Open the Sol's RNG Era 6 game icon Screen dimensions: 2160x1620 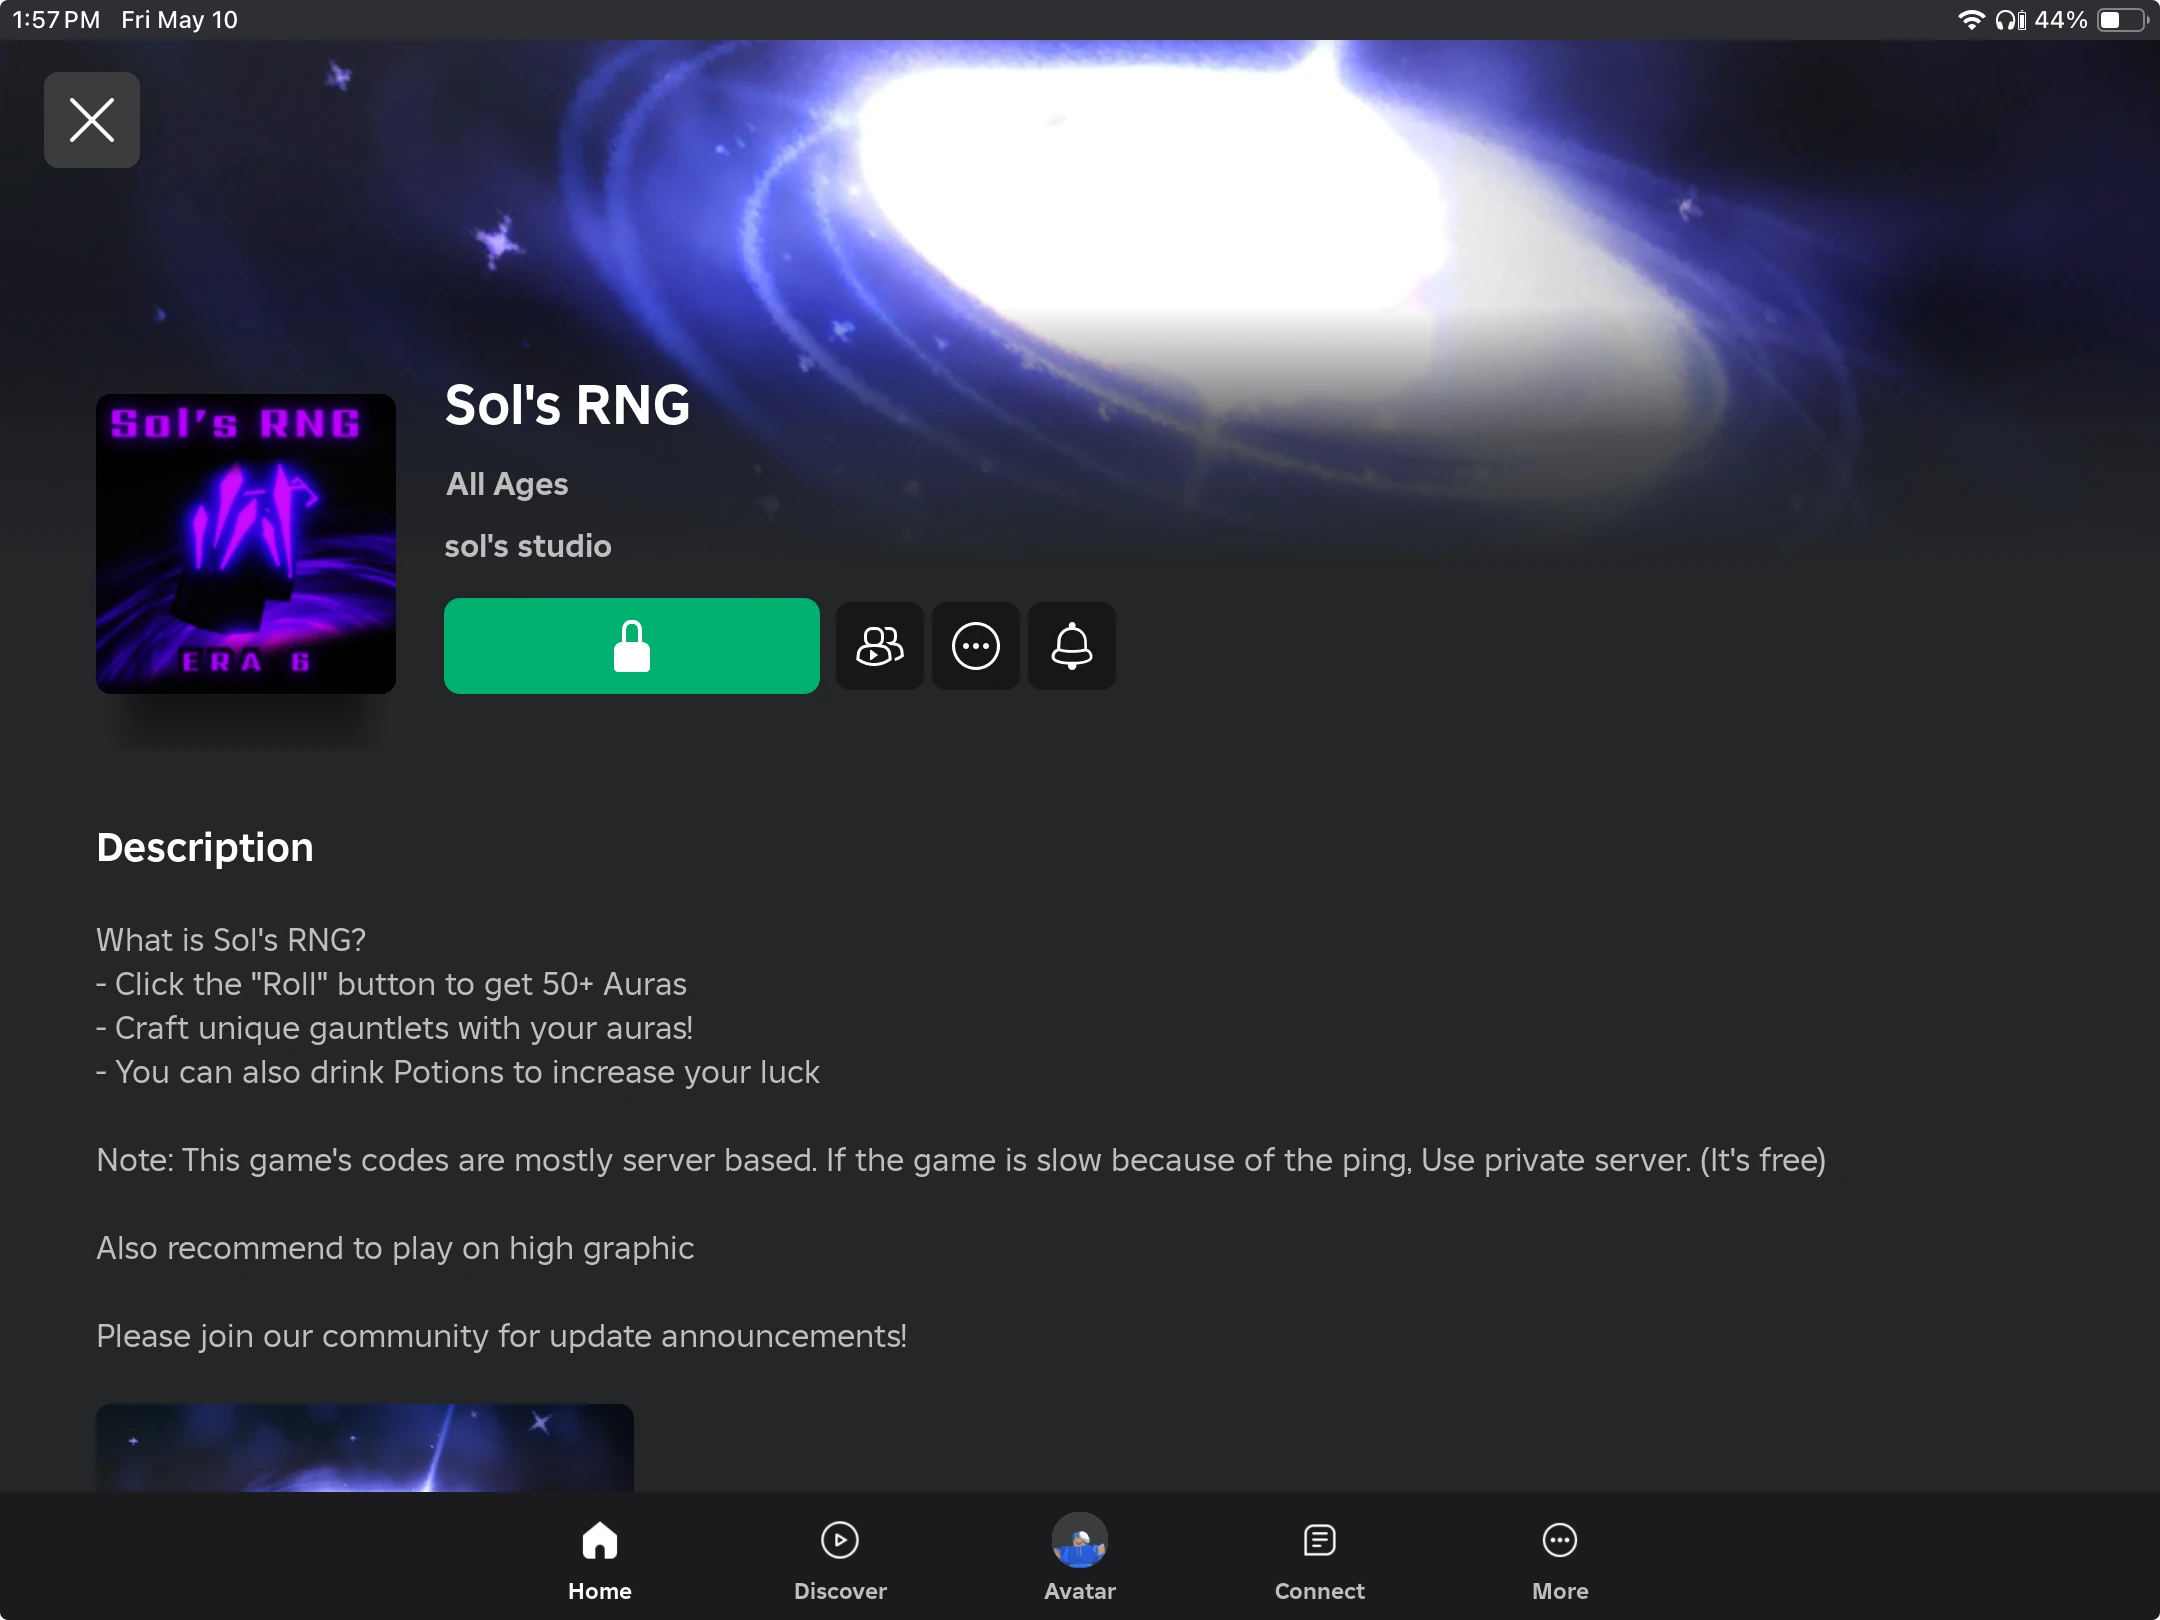click(x=246, y=544)
